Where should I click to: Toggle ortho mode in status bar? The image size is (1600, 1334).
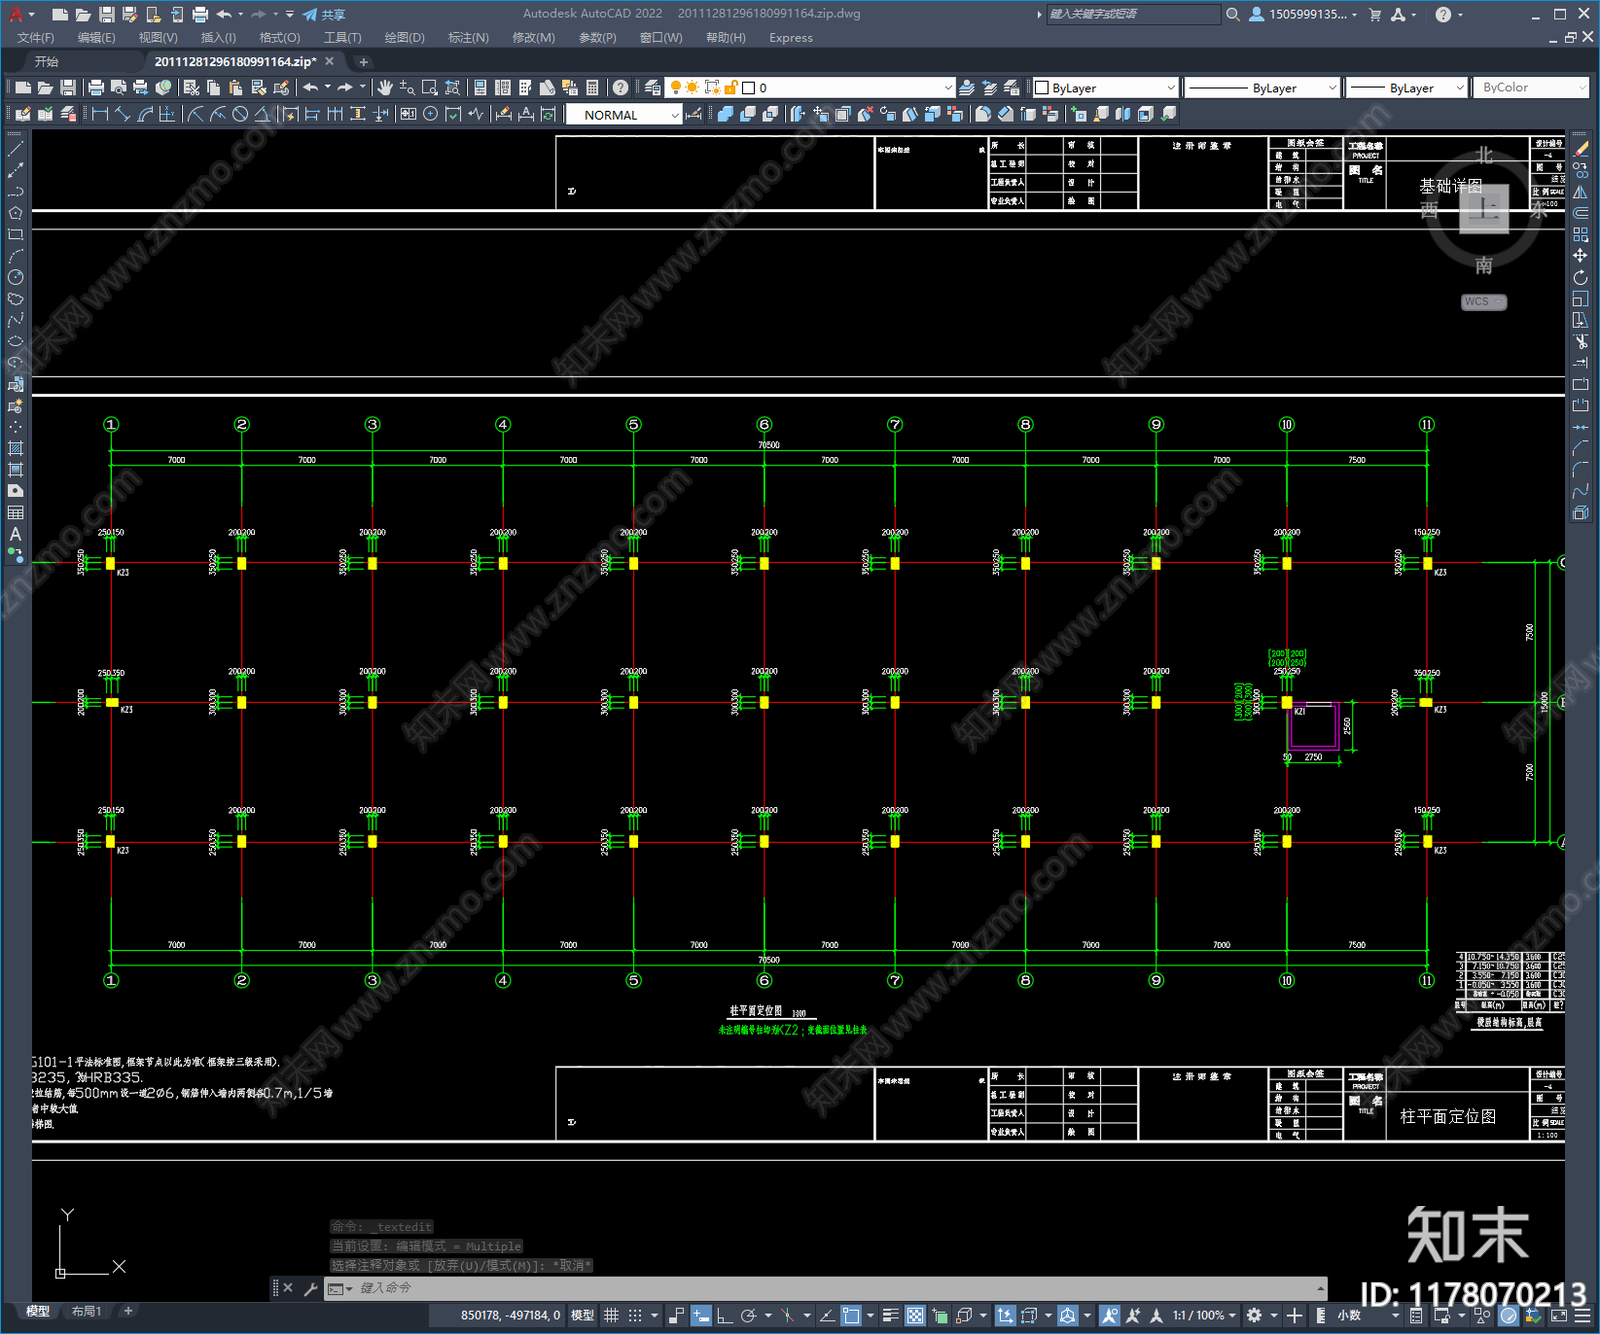725,1315
